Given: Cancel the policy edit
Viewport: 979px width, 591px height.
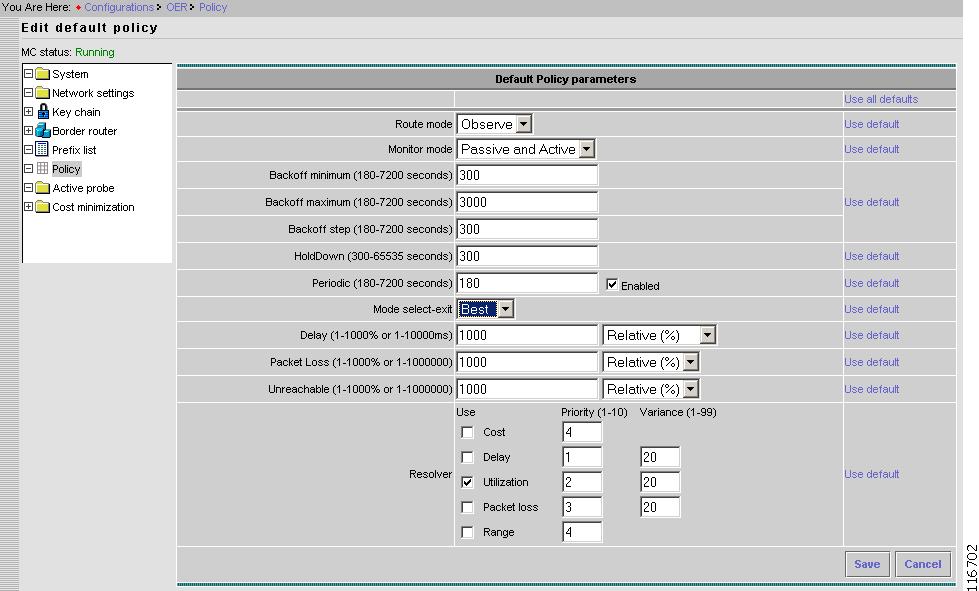Looking at the screenshot, I should click(923, 564).
